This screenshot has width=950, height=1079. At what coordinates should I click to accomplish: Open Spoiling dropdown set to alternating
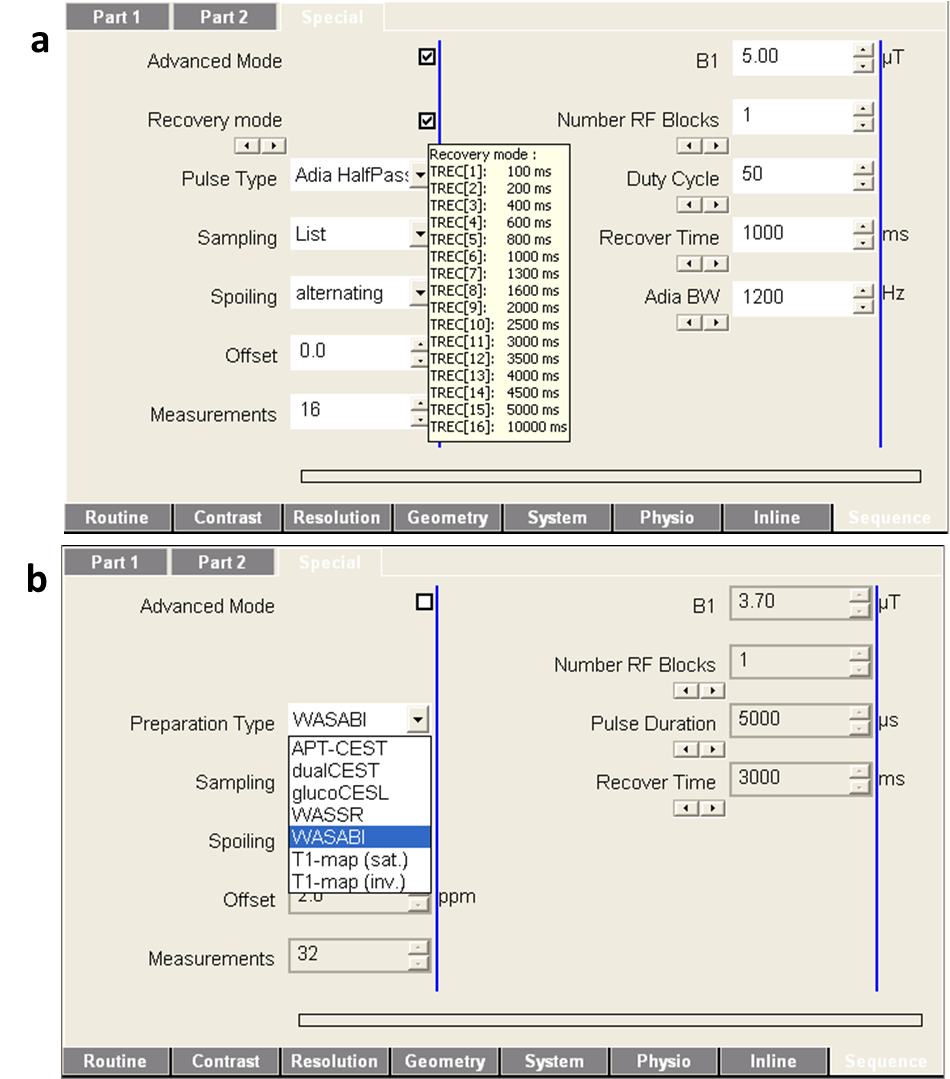pos(419,293)
